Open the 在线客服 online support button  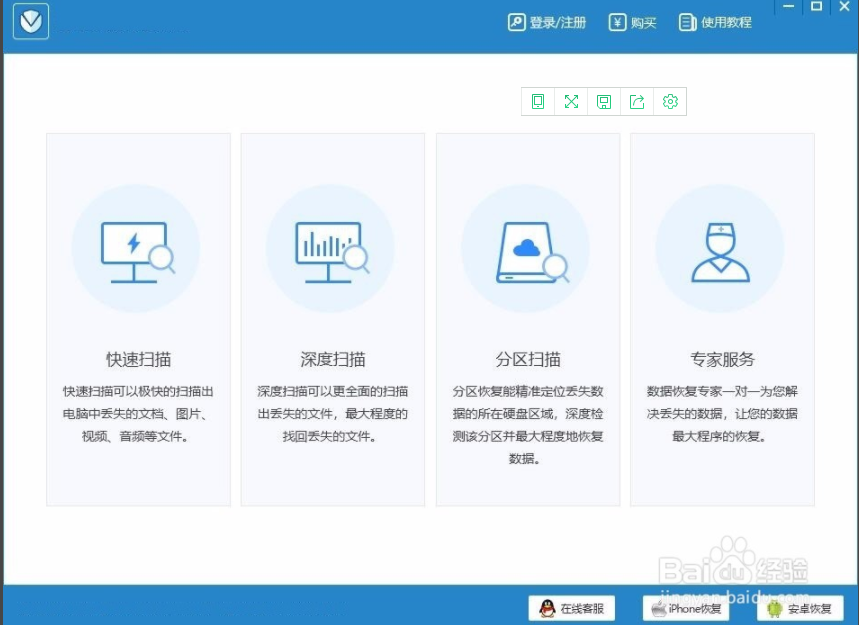pos(571,609)
